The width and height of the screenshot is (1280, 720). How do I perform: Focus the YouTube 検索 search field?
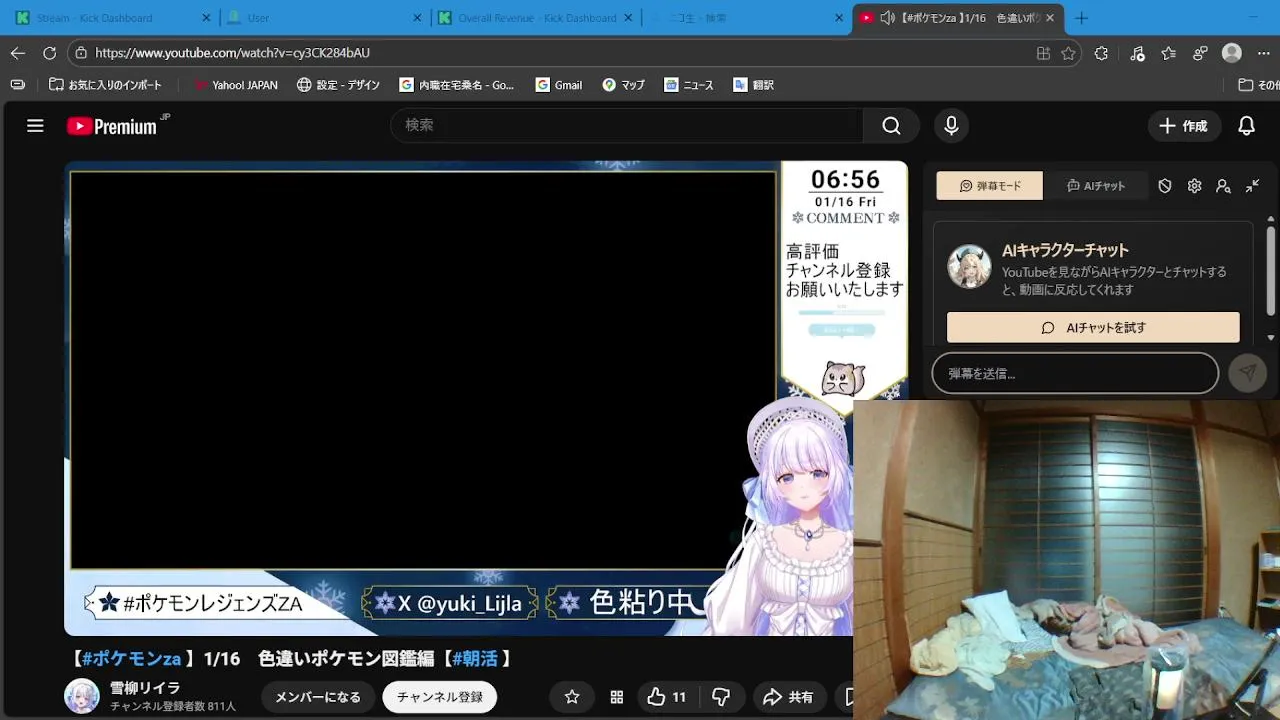[627, 126]
